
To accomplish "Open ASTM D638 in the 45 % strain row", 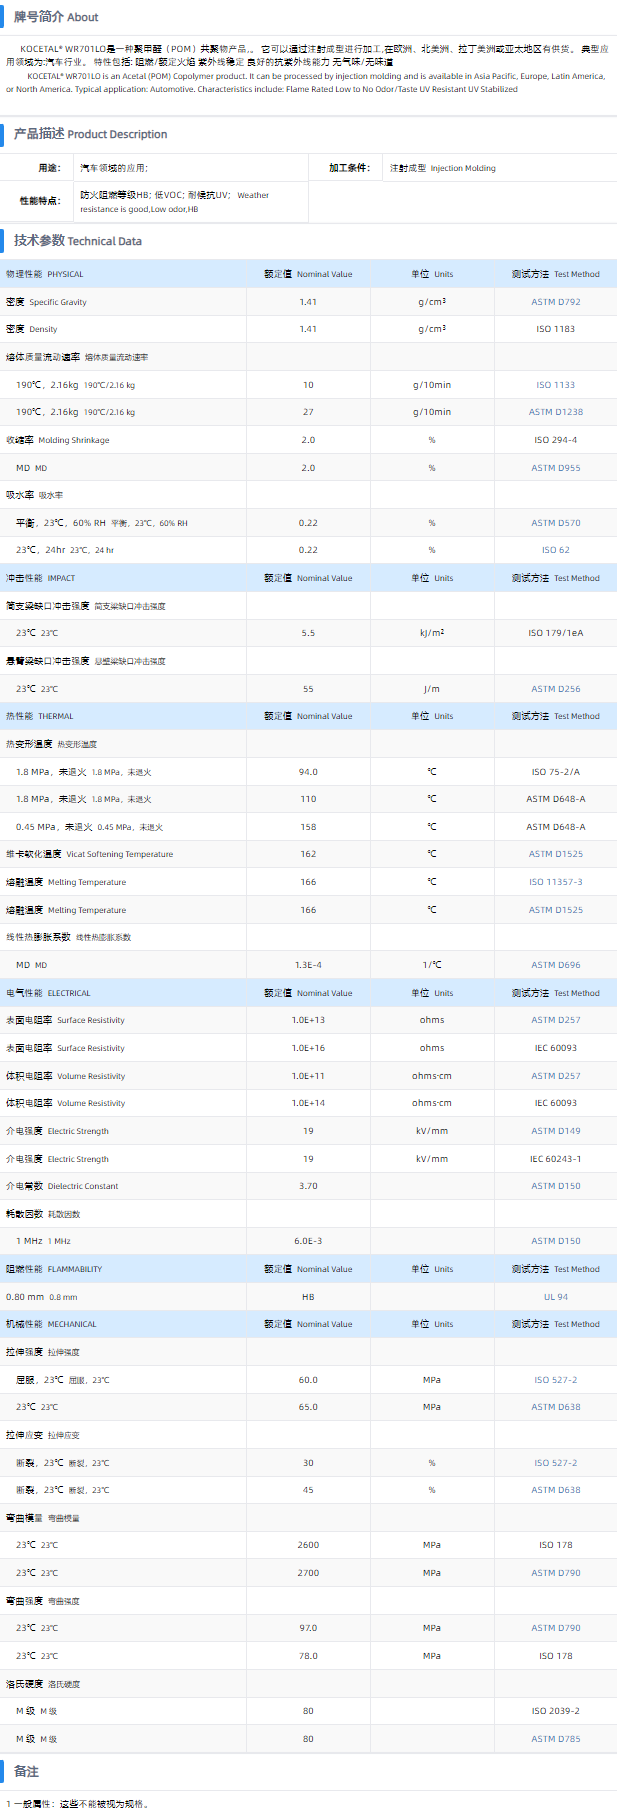I will click(x=555, y=1490).
